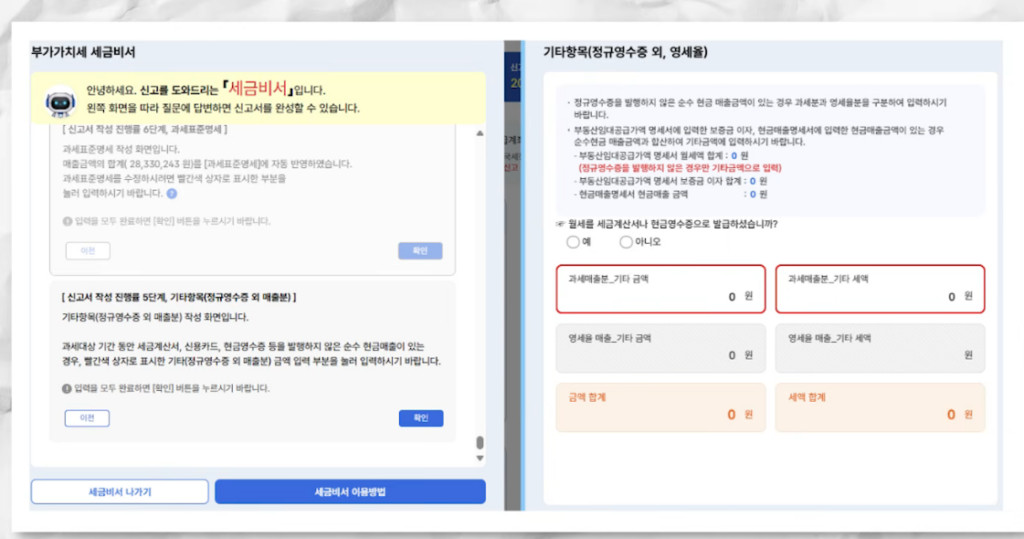The image size is (1024, 539).
Task: Select the 예 radio button
Action: click(x=573, y=242)
